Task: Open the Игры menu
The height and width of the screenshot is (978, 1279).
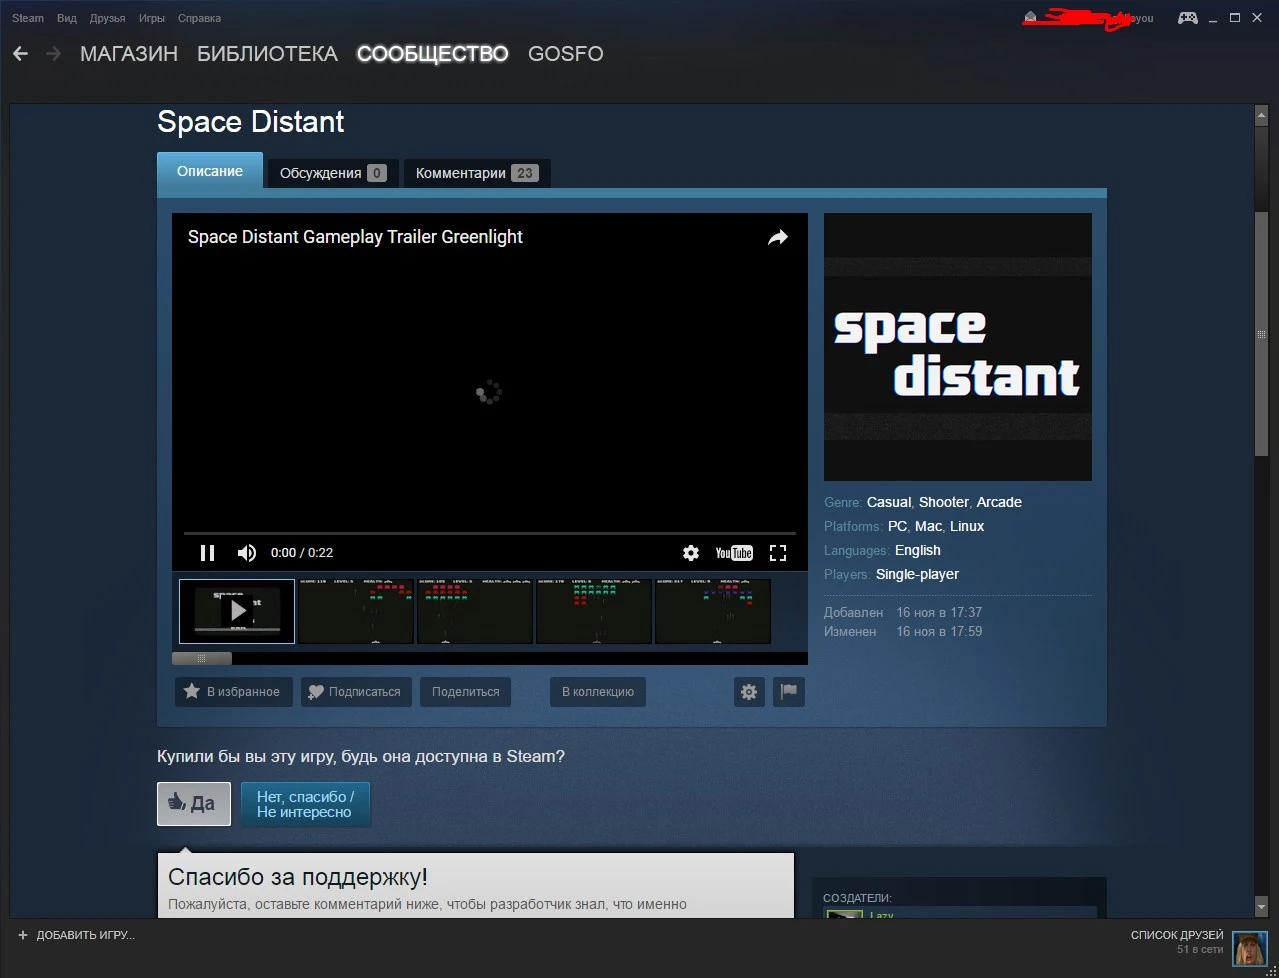Action: click(x=152, y=18)
